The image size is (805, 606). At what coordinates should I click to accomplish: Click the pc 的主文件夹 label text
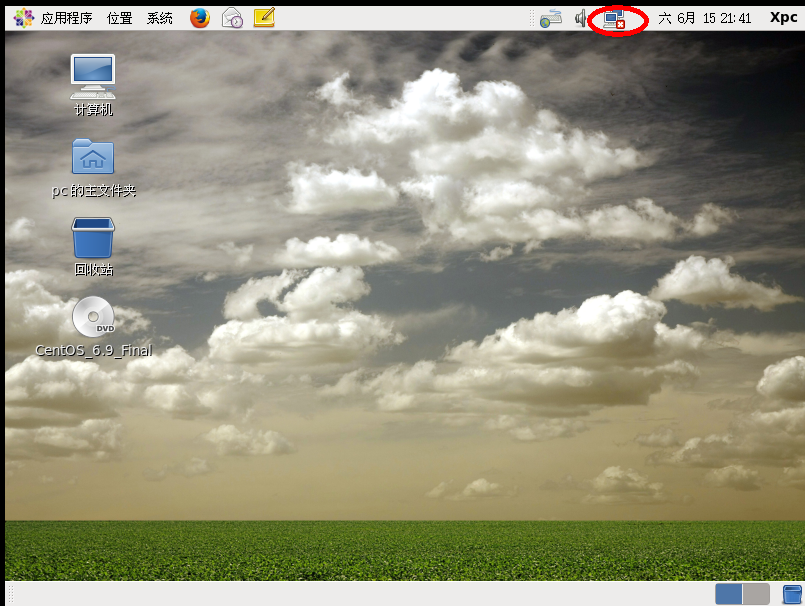(x=93, y=191)
